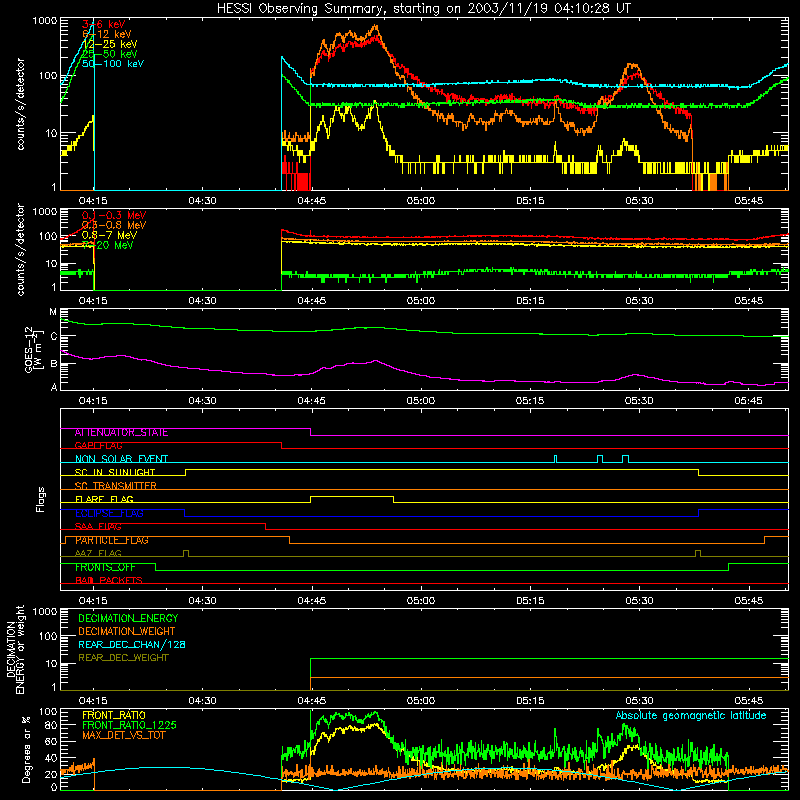Select the FRONTS_OFF flag label

[x=105, y=567]
